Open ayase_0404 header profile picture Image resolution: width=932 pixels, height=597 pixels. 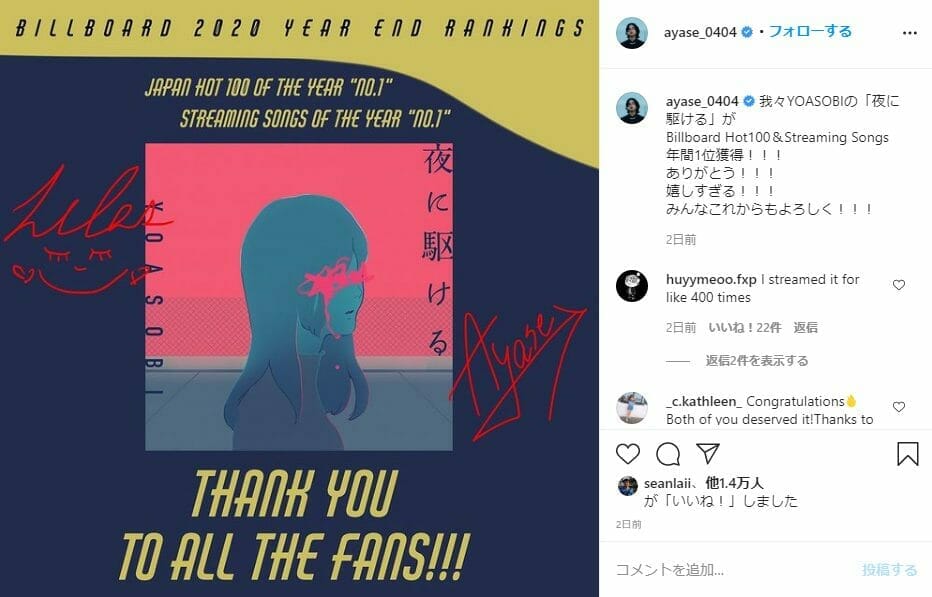(x=632, y=33)
